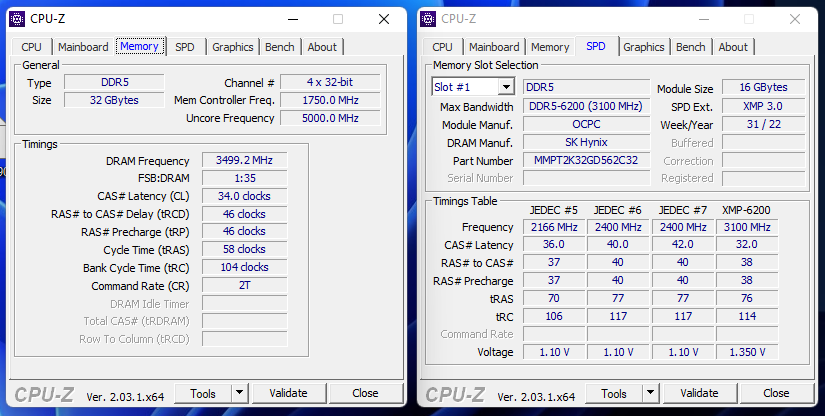Click the 106 tRC cell under JEDEC #5
The image size is (825, 416).
click(554, 316)
